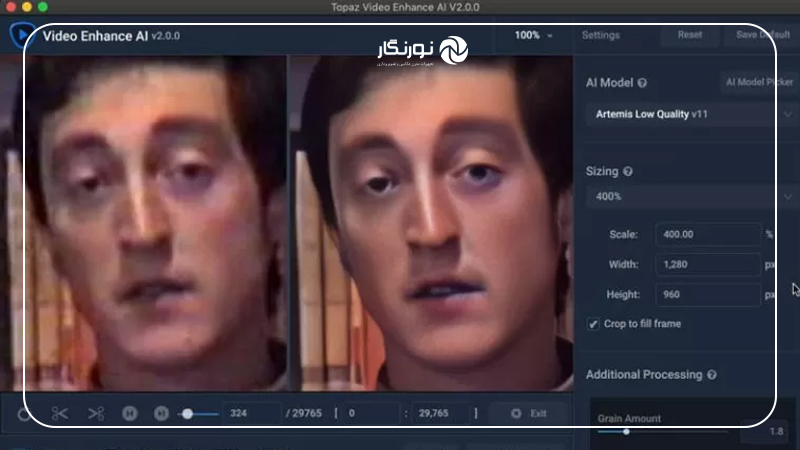Click the Width 1,280 field
Image resolution: width=800 pixels, height=450 pixels.
708,264
